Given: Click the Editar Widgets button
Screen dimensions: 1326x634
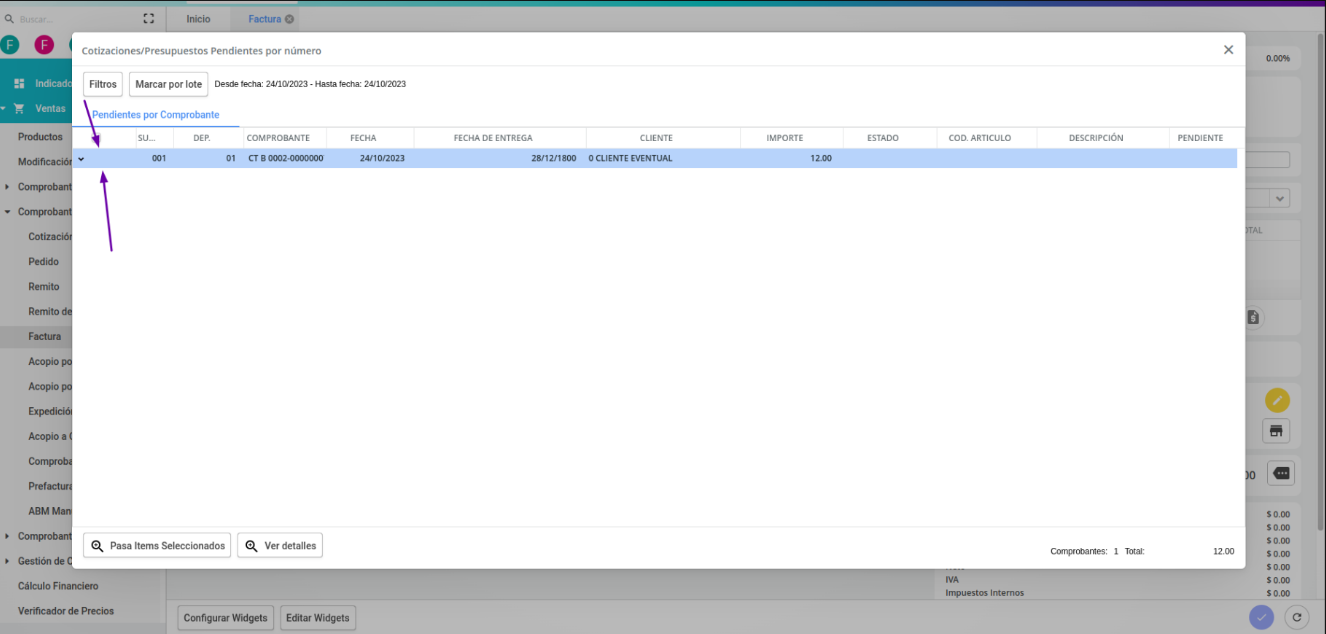Looking at the screenshot, I should pos(317,618).
